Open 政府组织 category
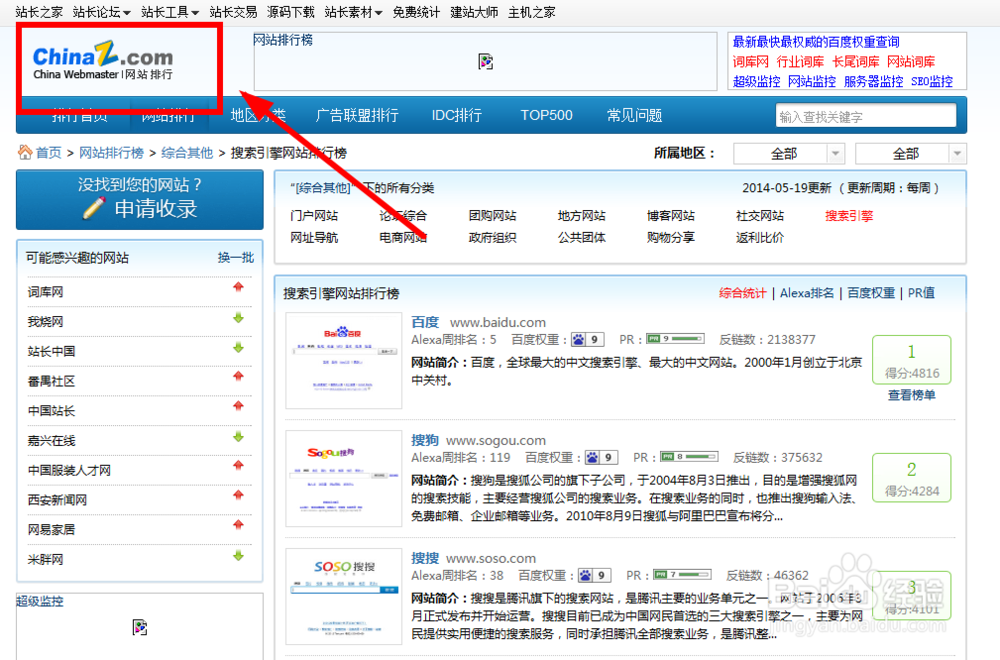1000x660 pixels. pos(492,238)
